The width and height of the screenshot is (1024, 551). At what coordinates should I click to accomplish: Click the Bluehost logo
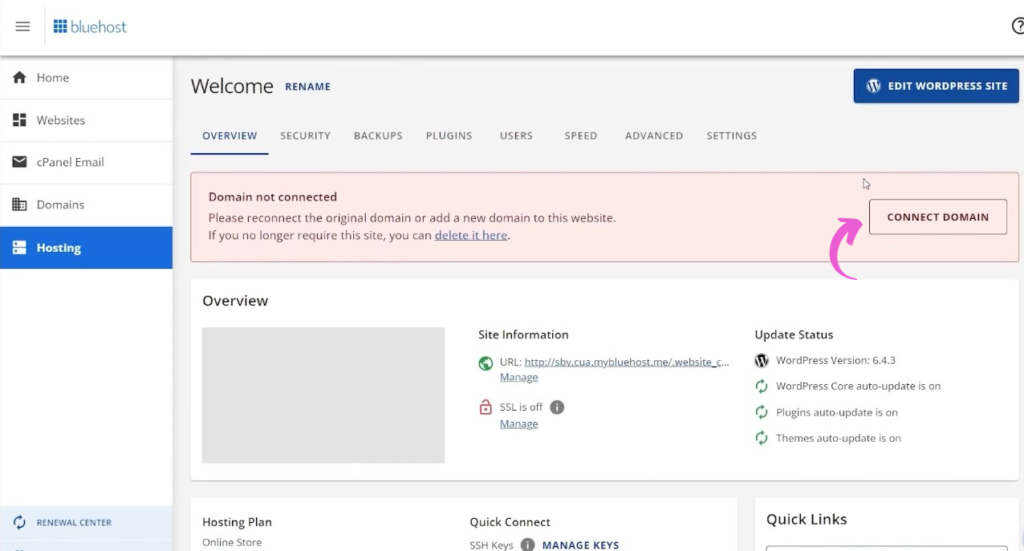[90, 27]
